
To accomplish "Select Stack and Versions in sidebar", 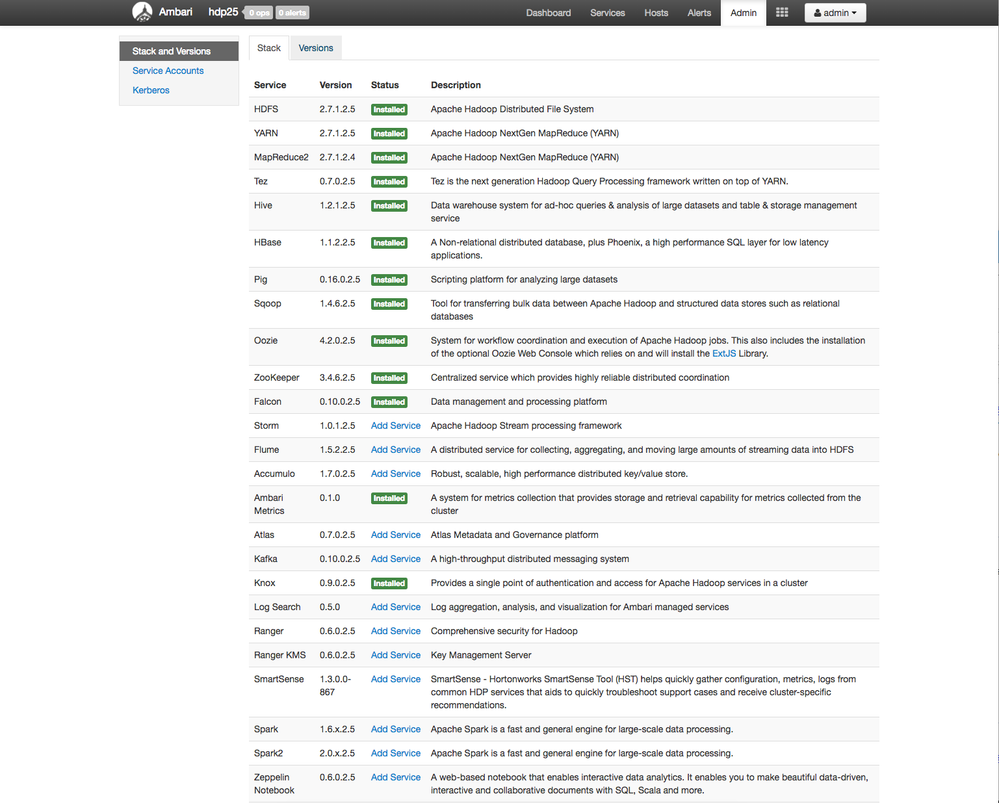I will 179,51.
